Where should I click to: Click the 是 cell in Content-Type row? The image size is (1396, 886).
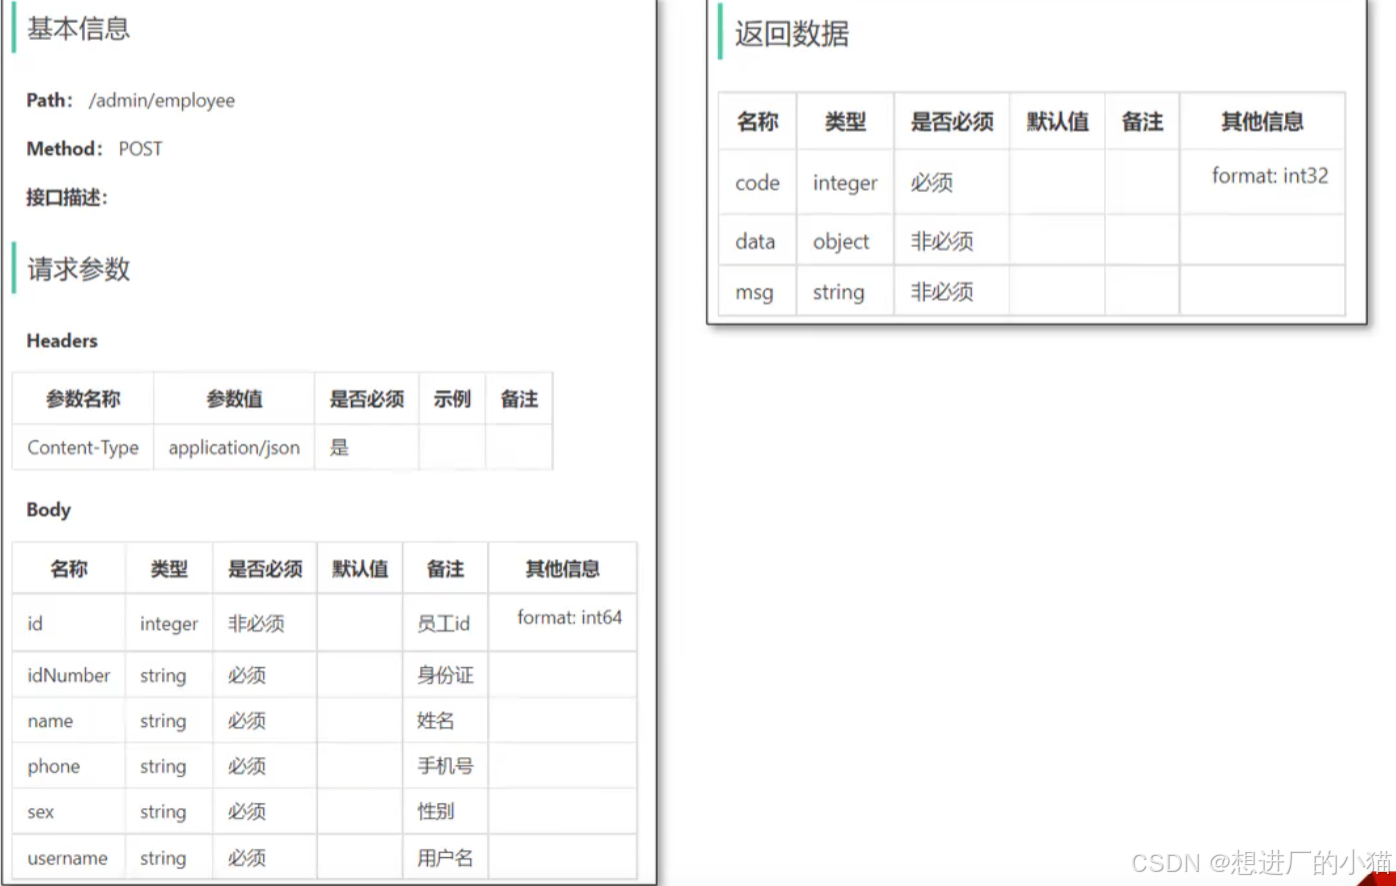point(367,448)
